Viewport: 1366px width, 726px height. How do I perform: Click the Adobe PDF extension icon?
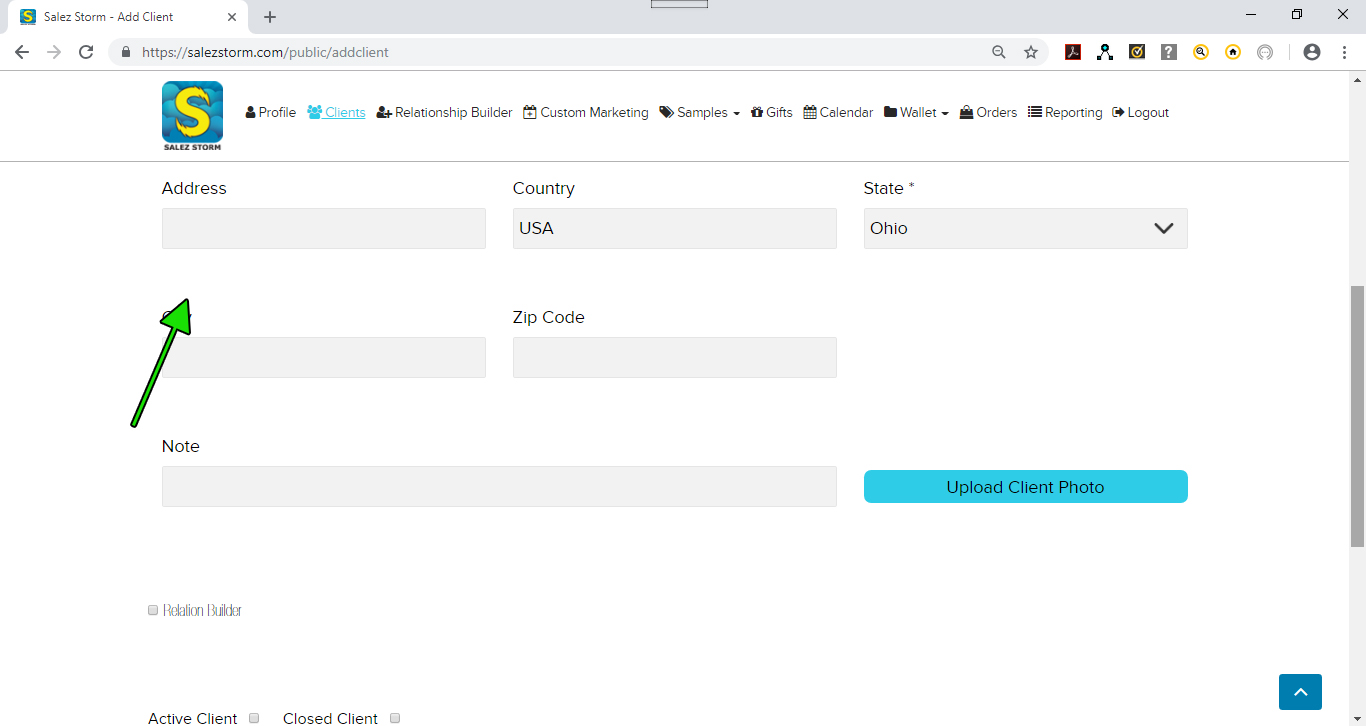[x=1073, y=52]
